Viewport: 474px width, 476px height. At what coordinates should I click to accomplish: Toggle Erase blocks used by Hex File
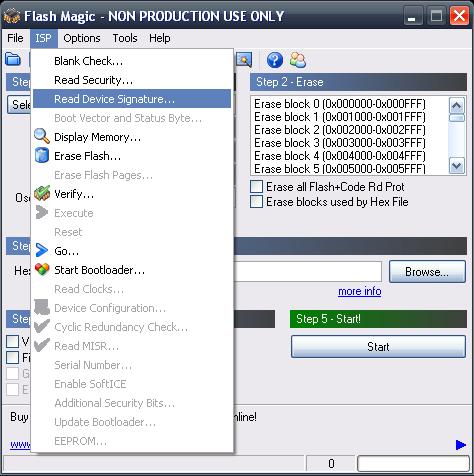[x=256, y=202]
